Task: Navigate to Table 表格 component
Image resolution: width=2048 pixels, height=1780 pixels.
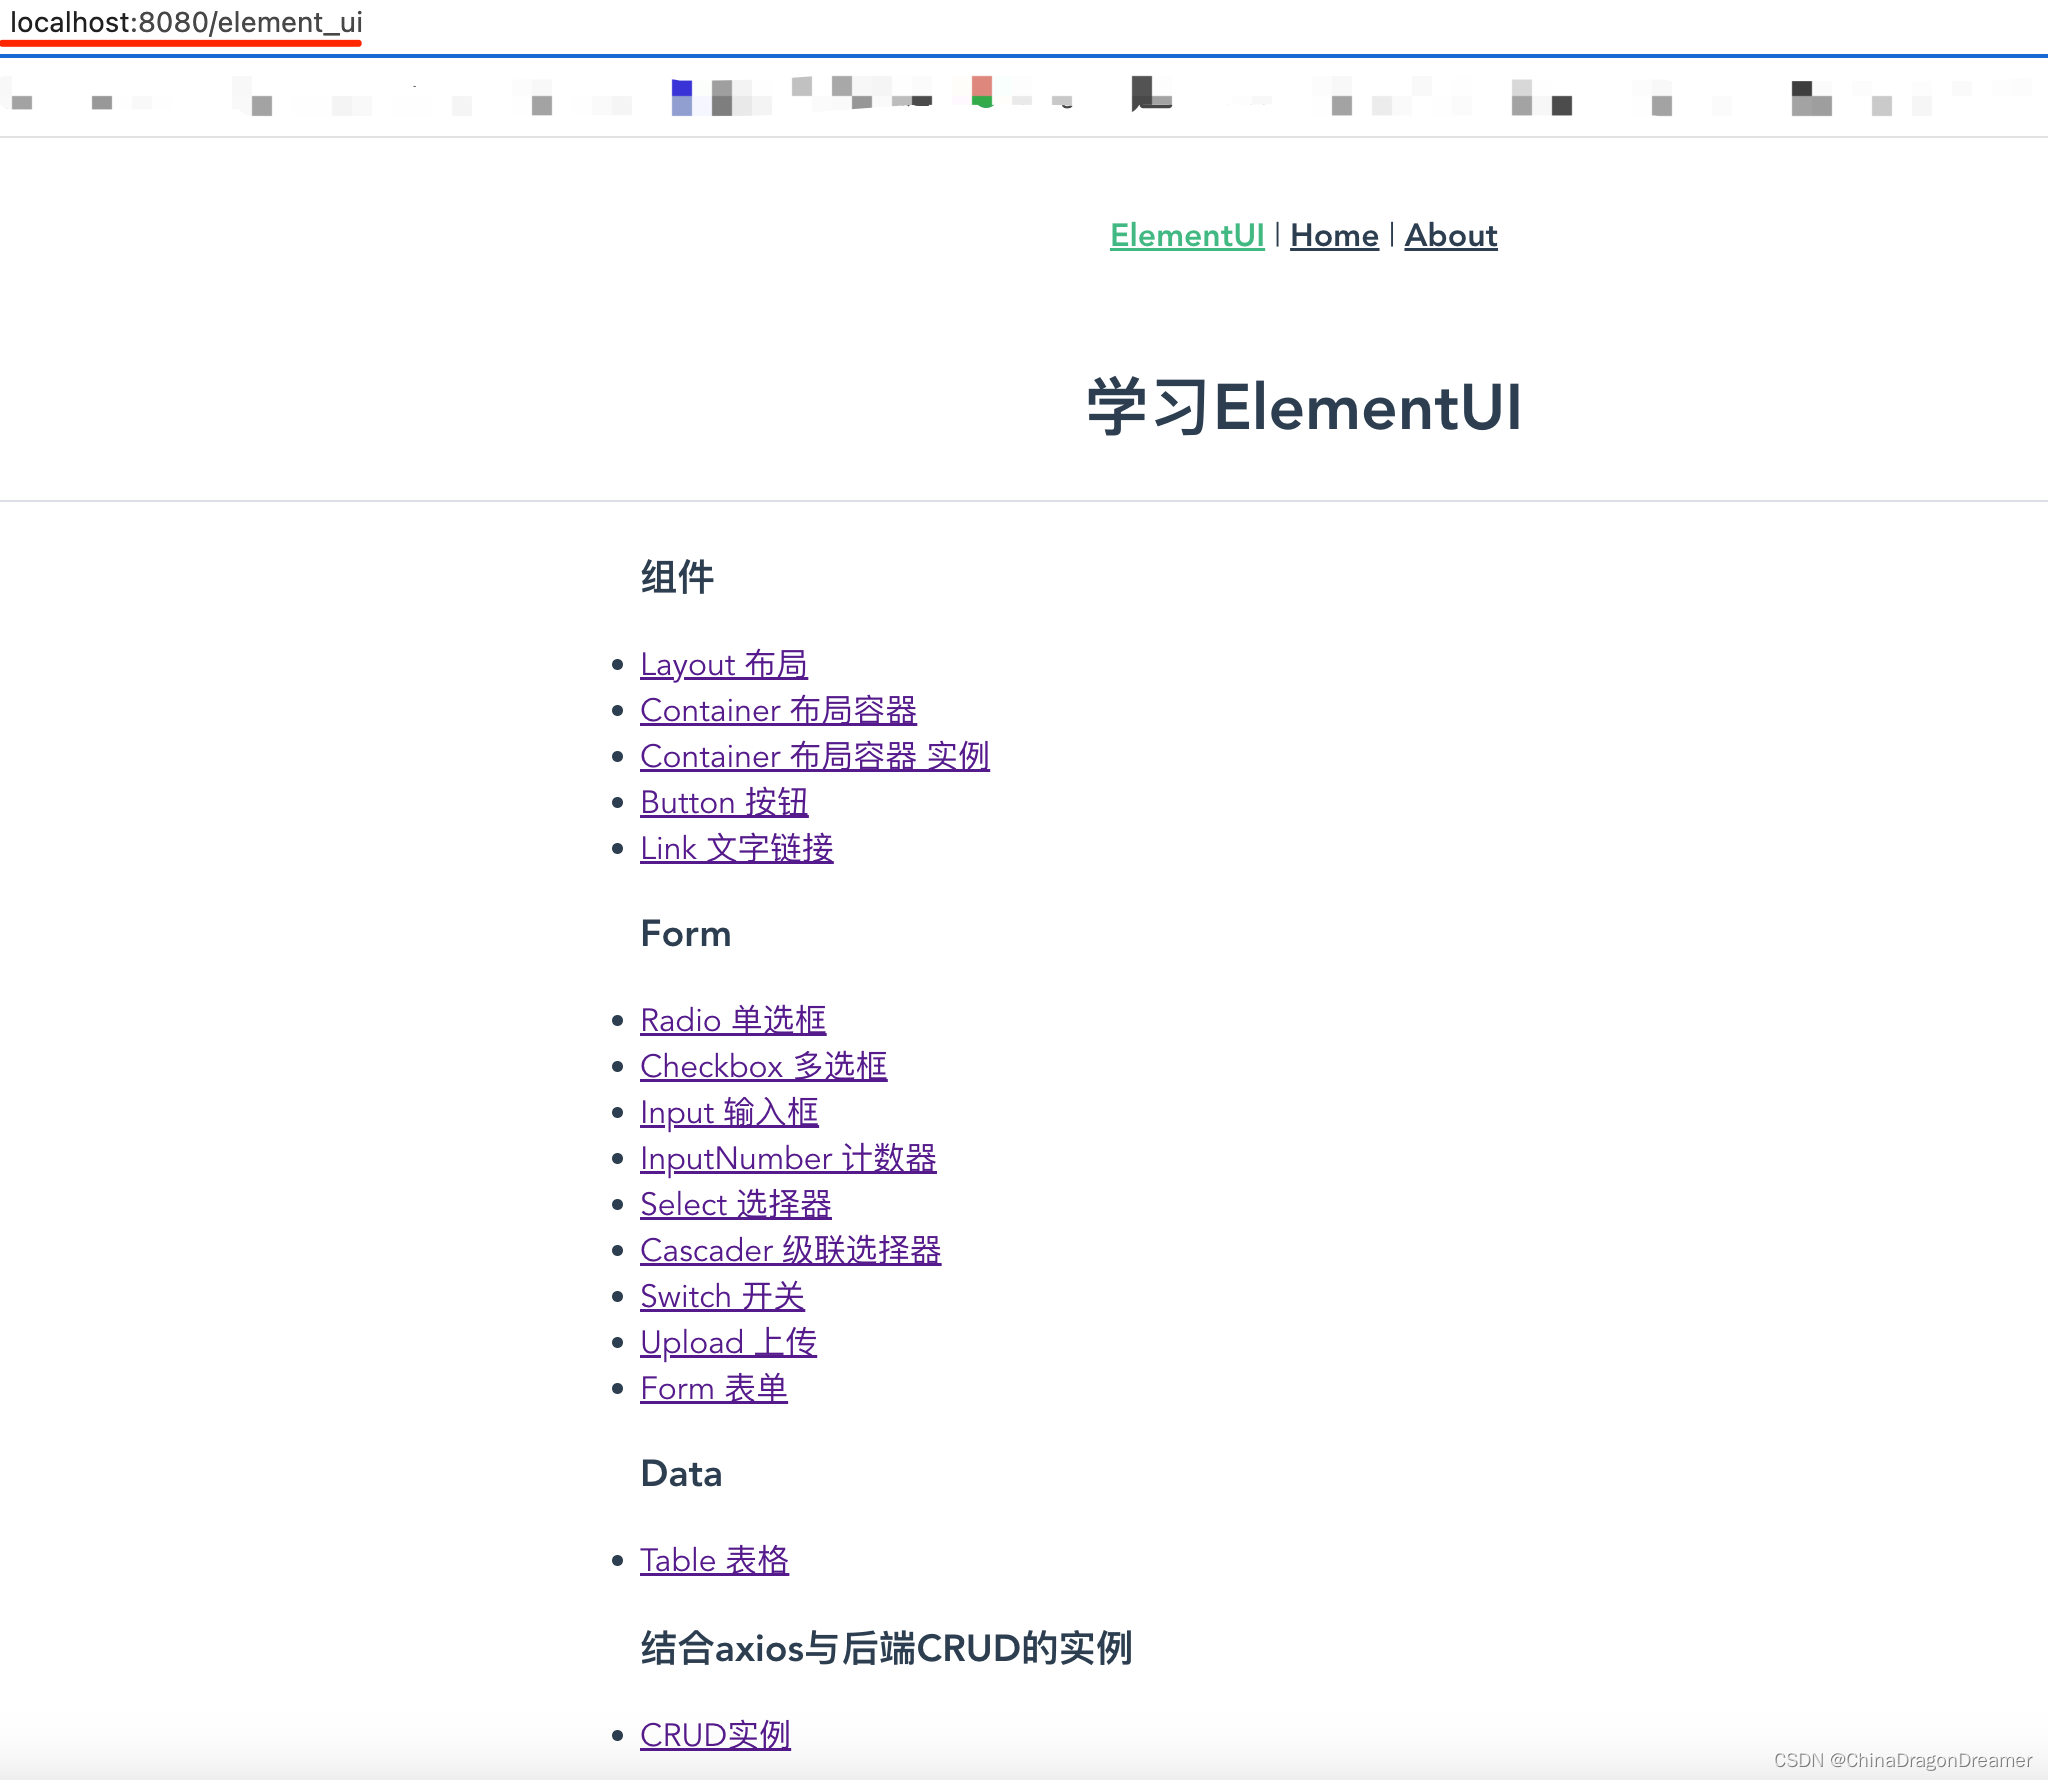Action: coord(714,1559)
